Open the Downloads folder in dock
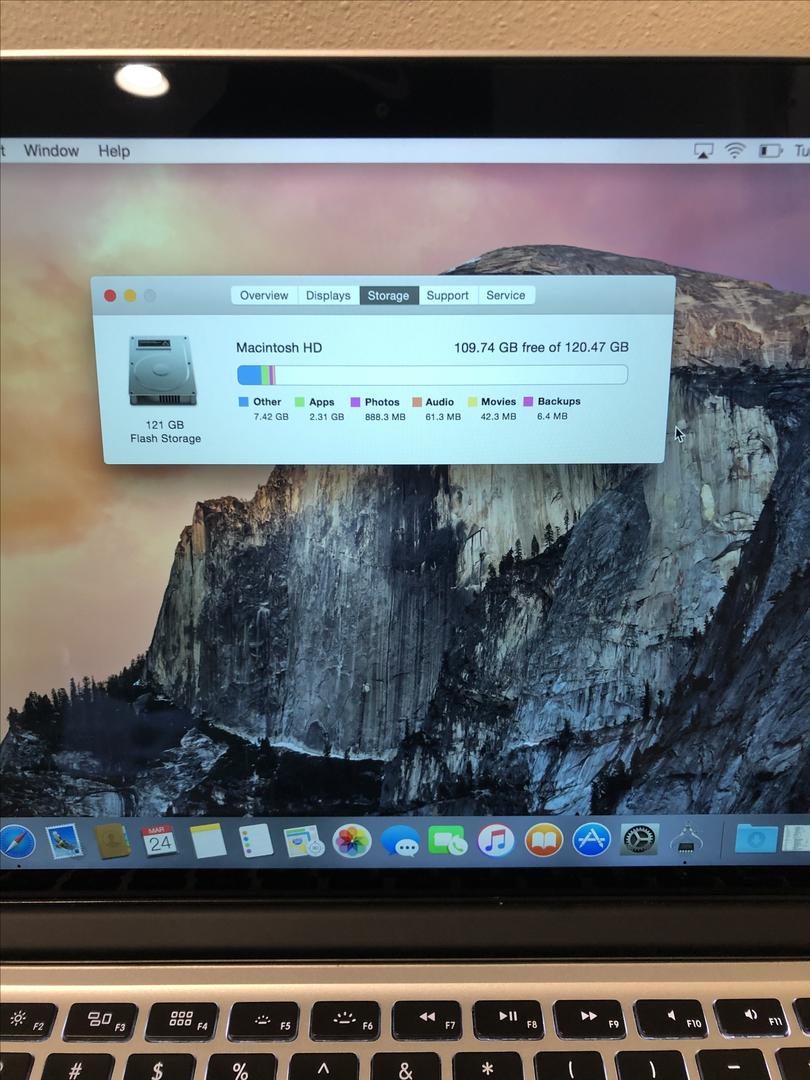 tap(756, 838)
